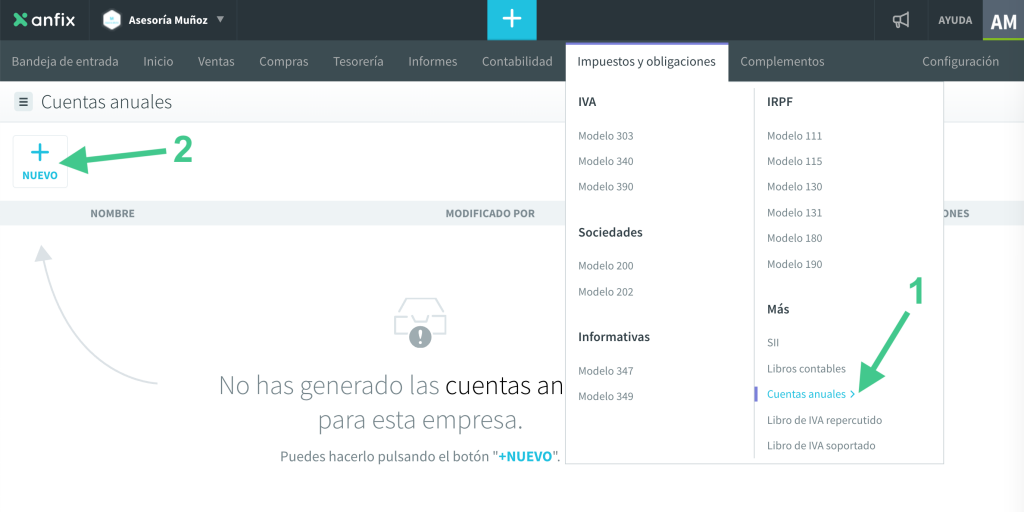Screen dimensions: 1024x512
Task: Expand the Asesoría Muñoz company dropdown
Action: point(220,20)
